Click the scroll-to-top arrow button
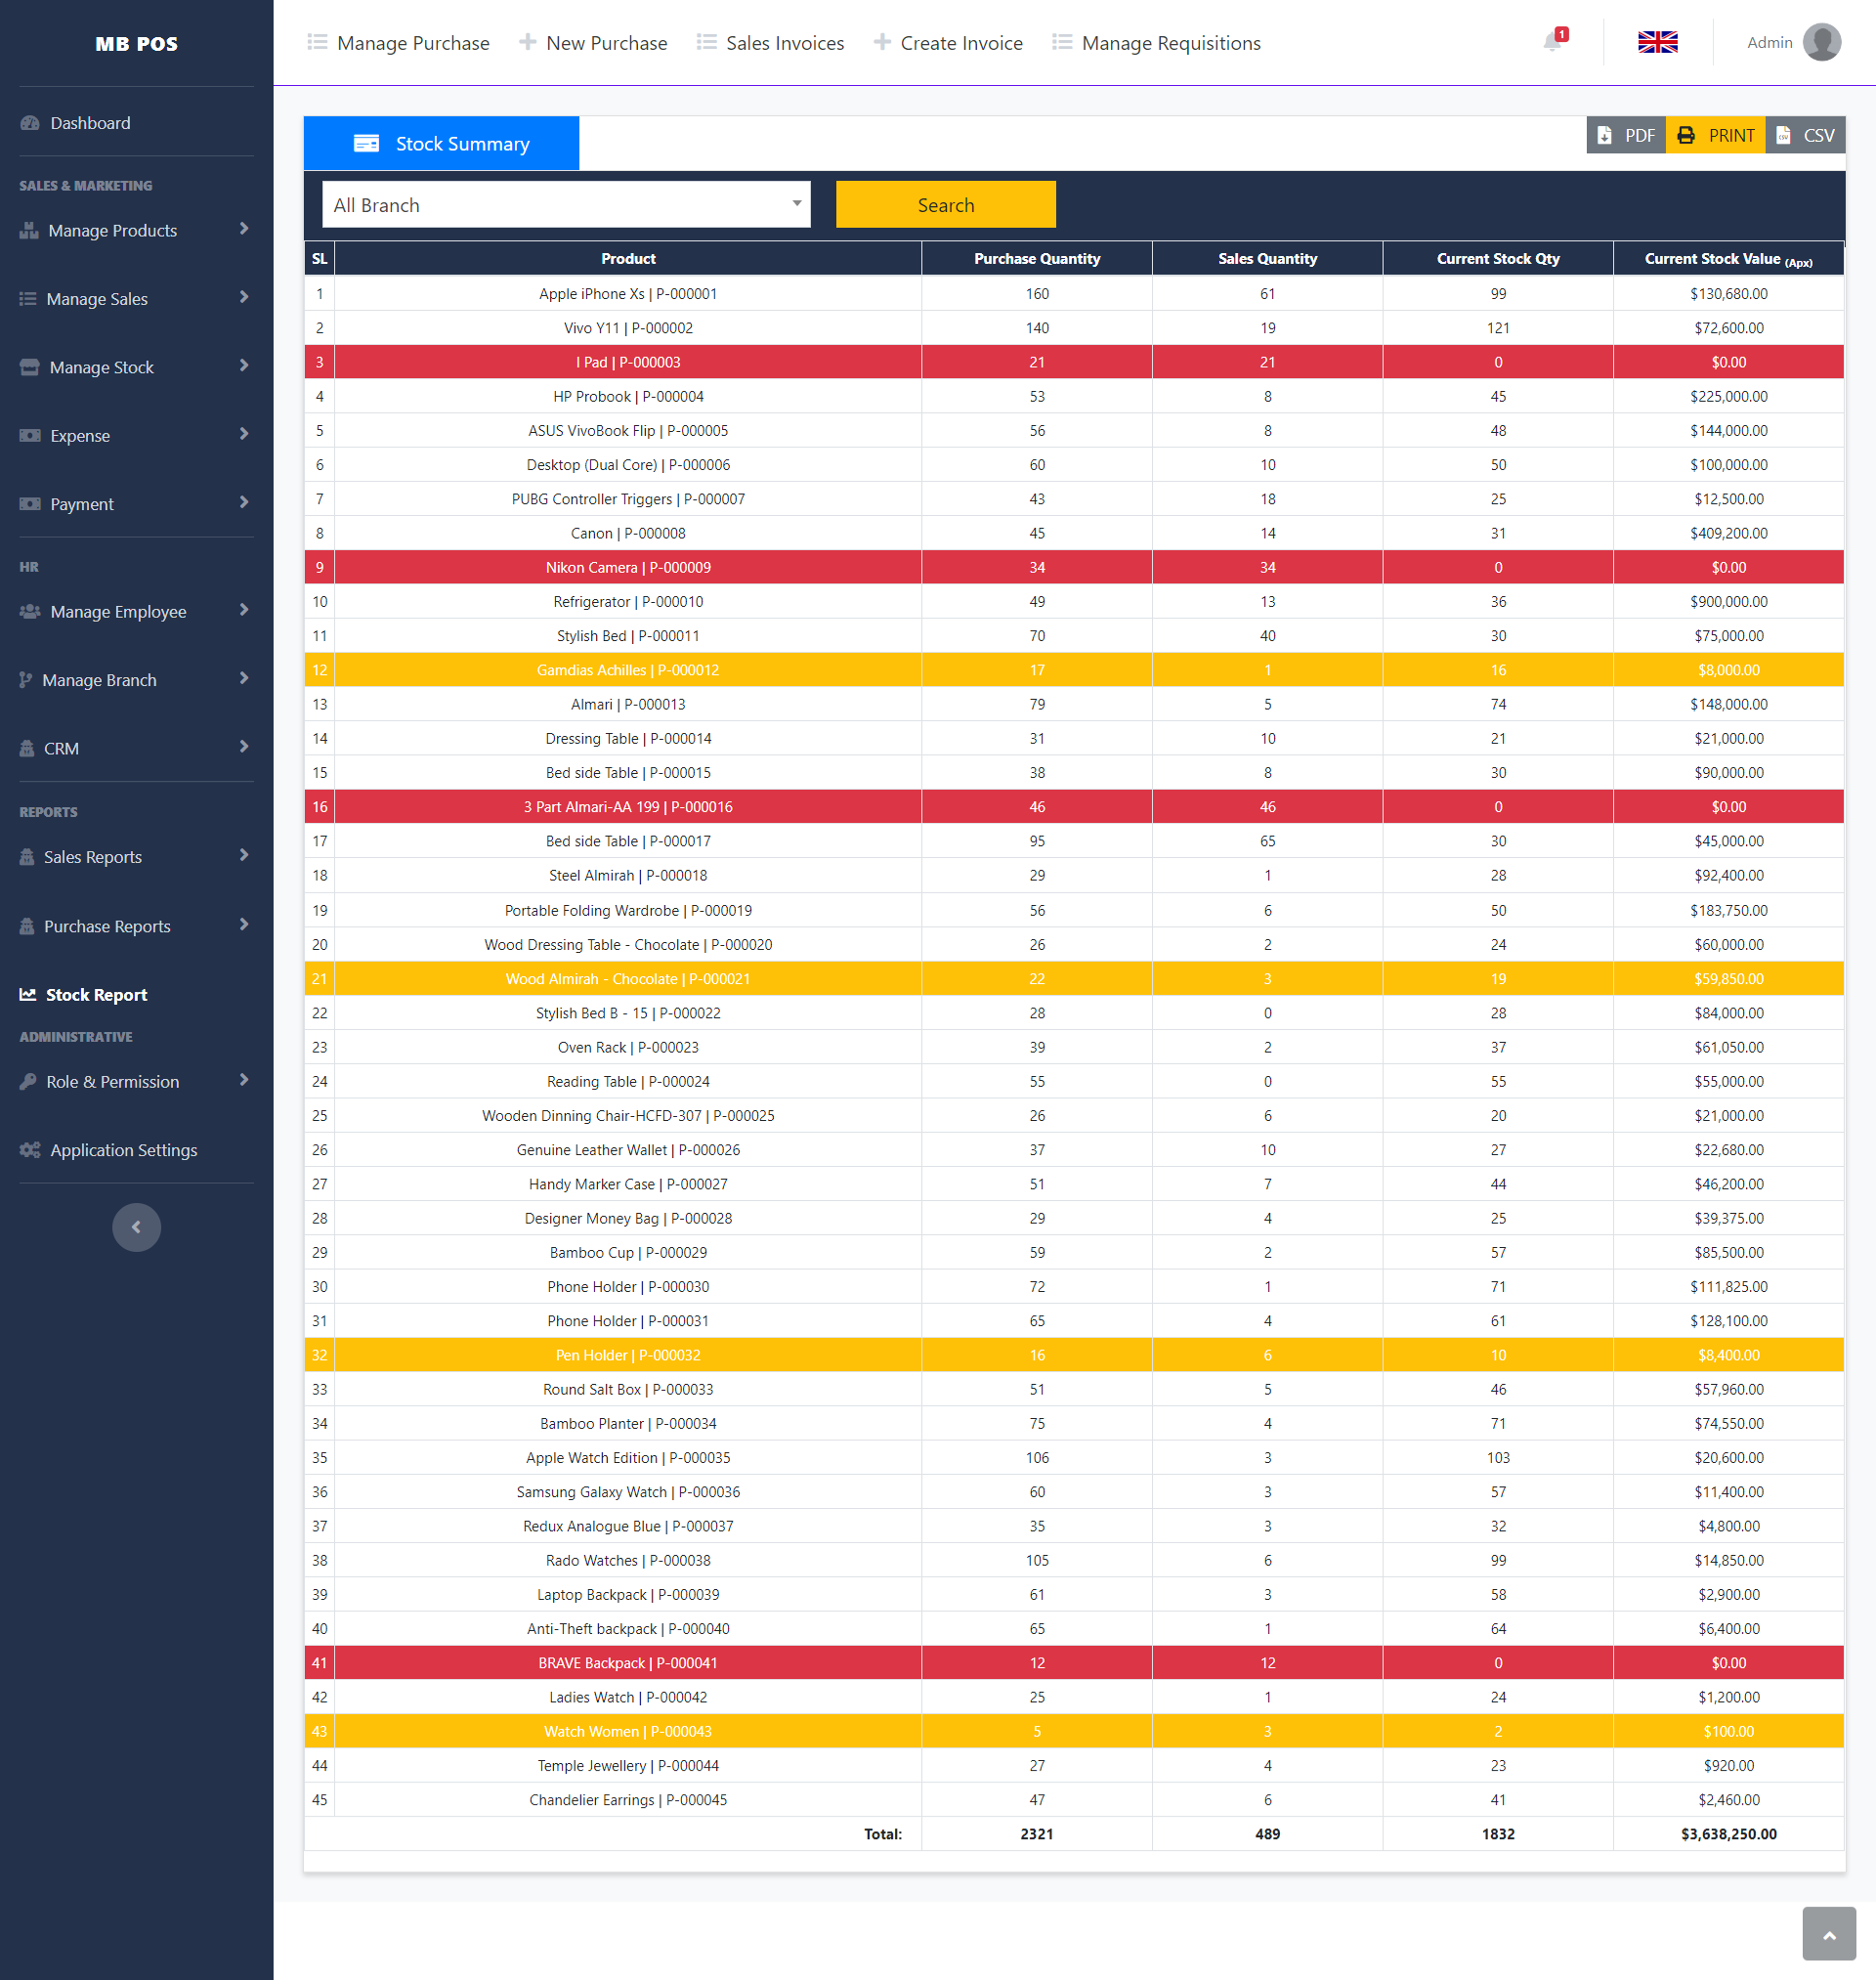This screenshot has width=1876, height=1980. click(1828, 1934)
